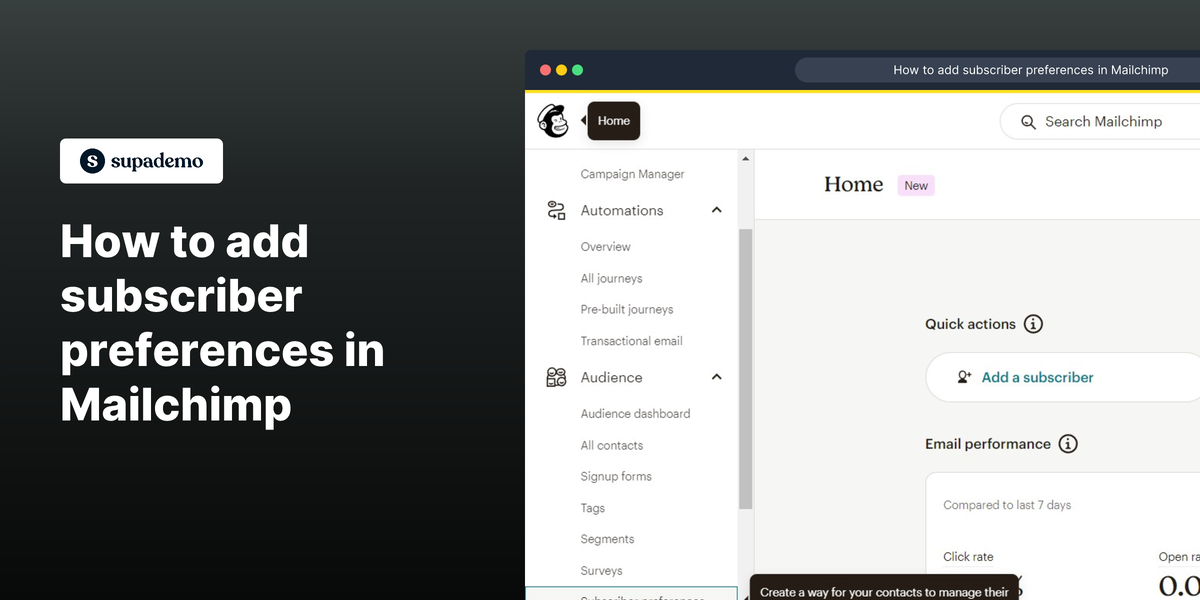Image resolution: width=1200 pixels, height=600 pixels.
Task: Open All contacts in the sidebar
Action: (611, 445)
